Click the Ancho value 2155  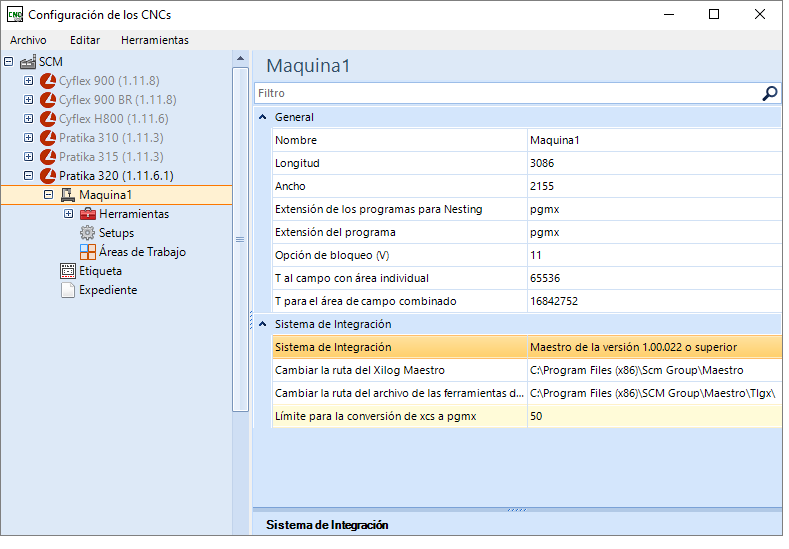655,187
